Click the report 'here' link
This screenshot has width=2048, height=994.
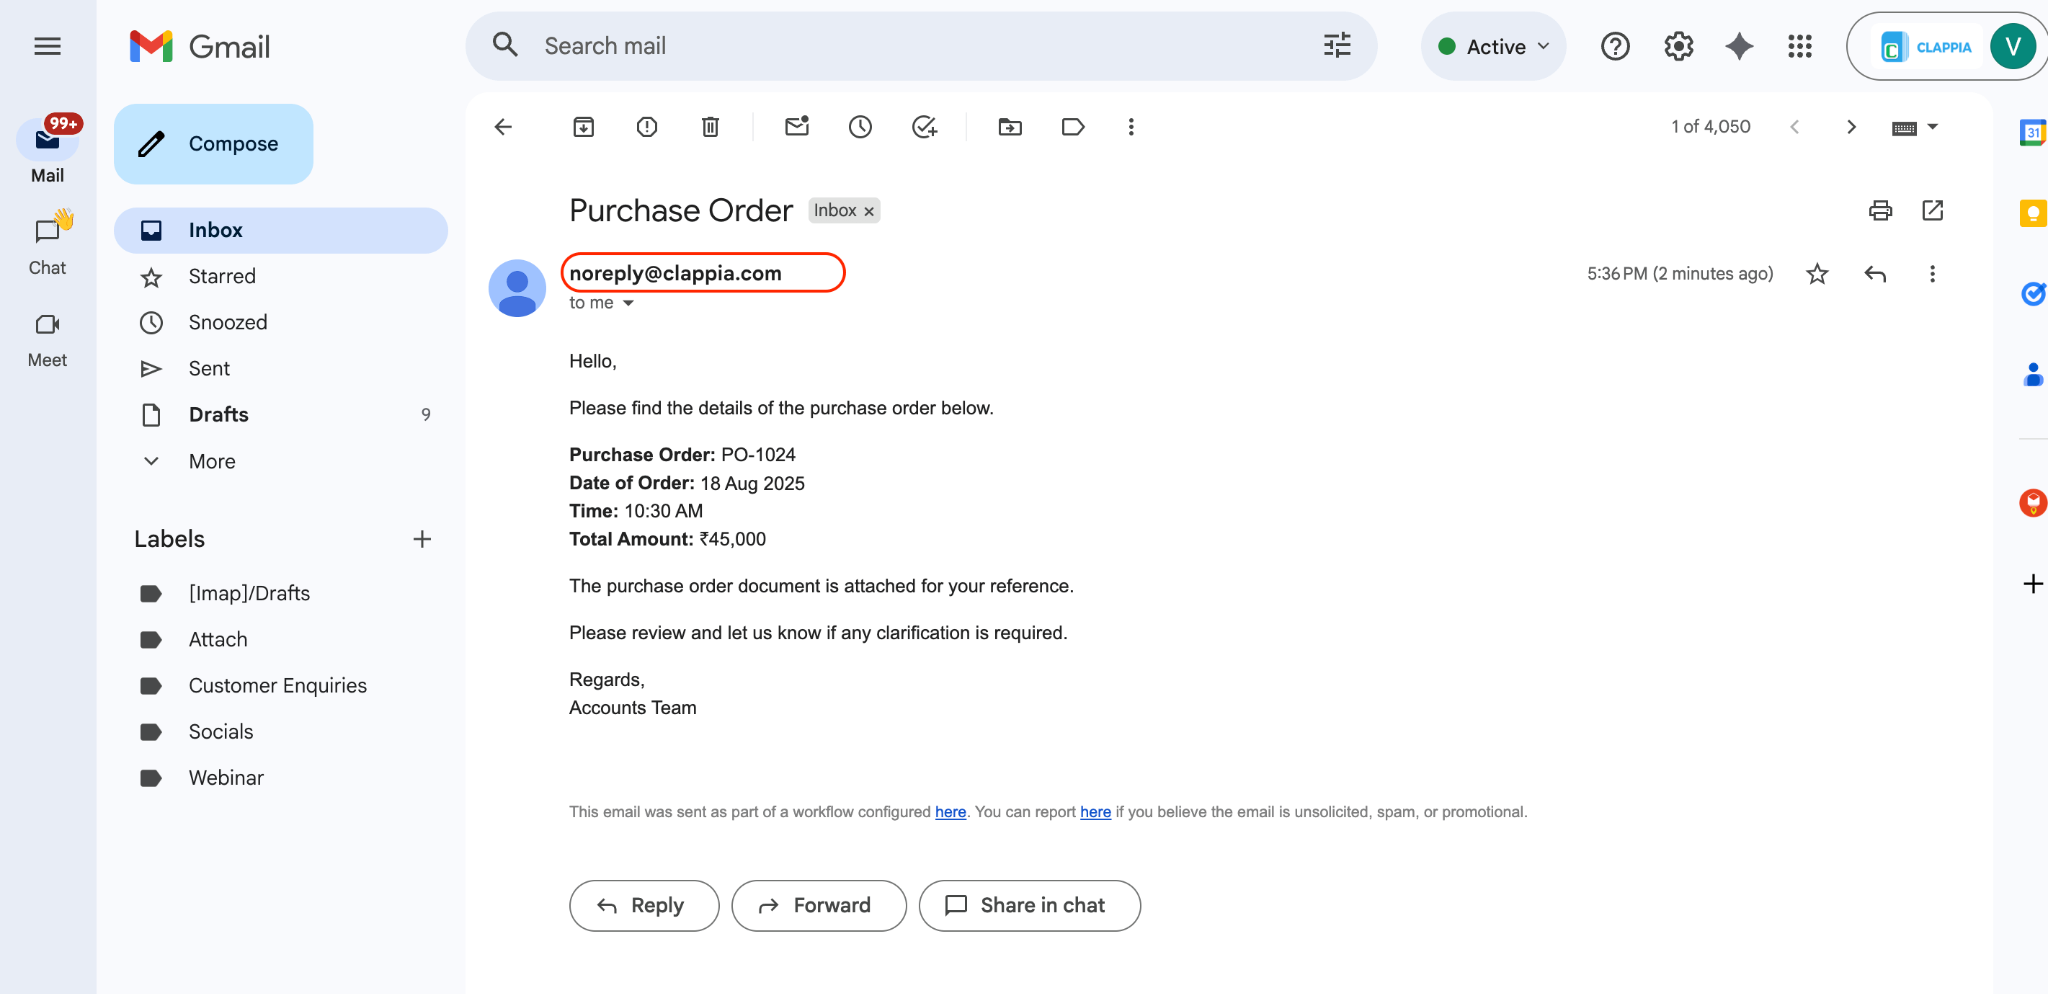pos(1095,812)
